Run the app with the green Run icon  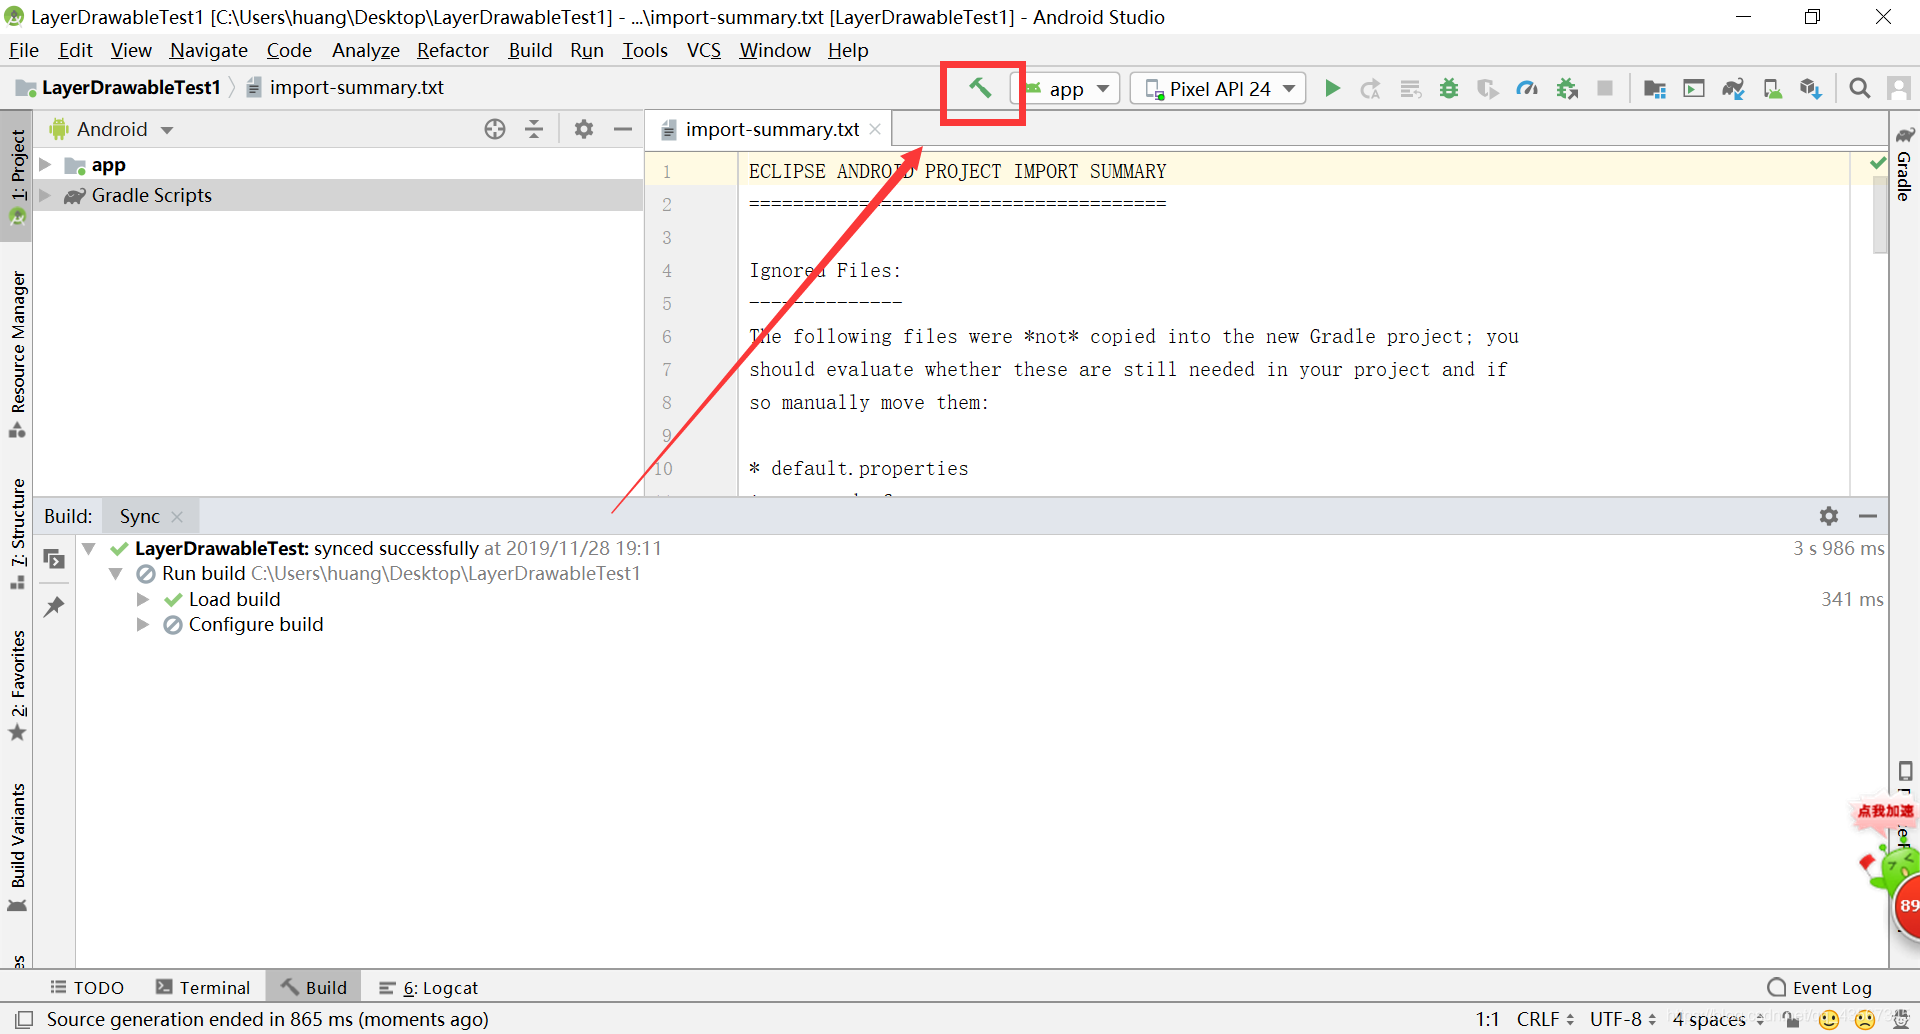(x=1332, y=88)
